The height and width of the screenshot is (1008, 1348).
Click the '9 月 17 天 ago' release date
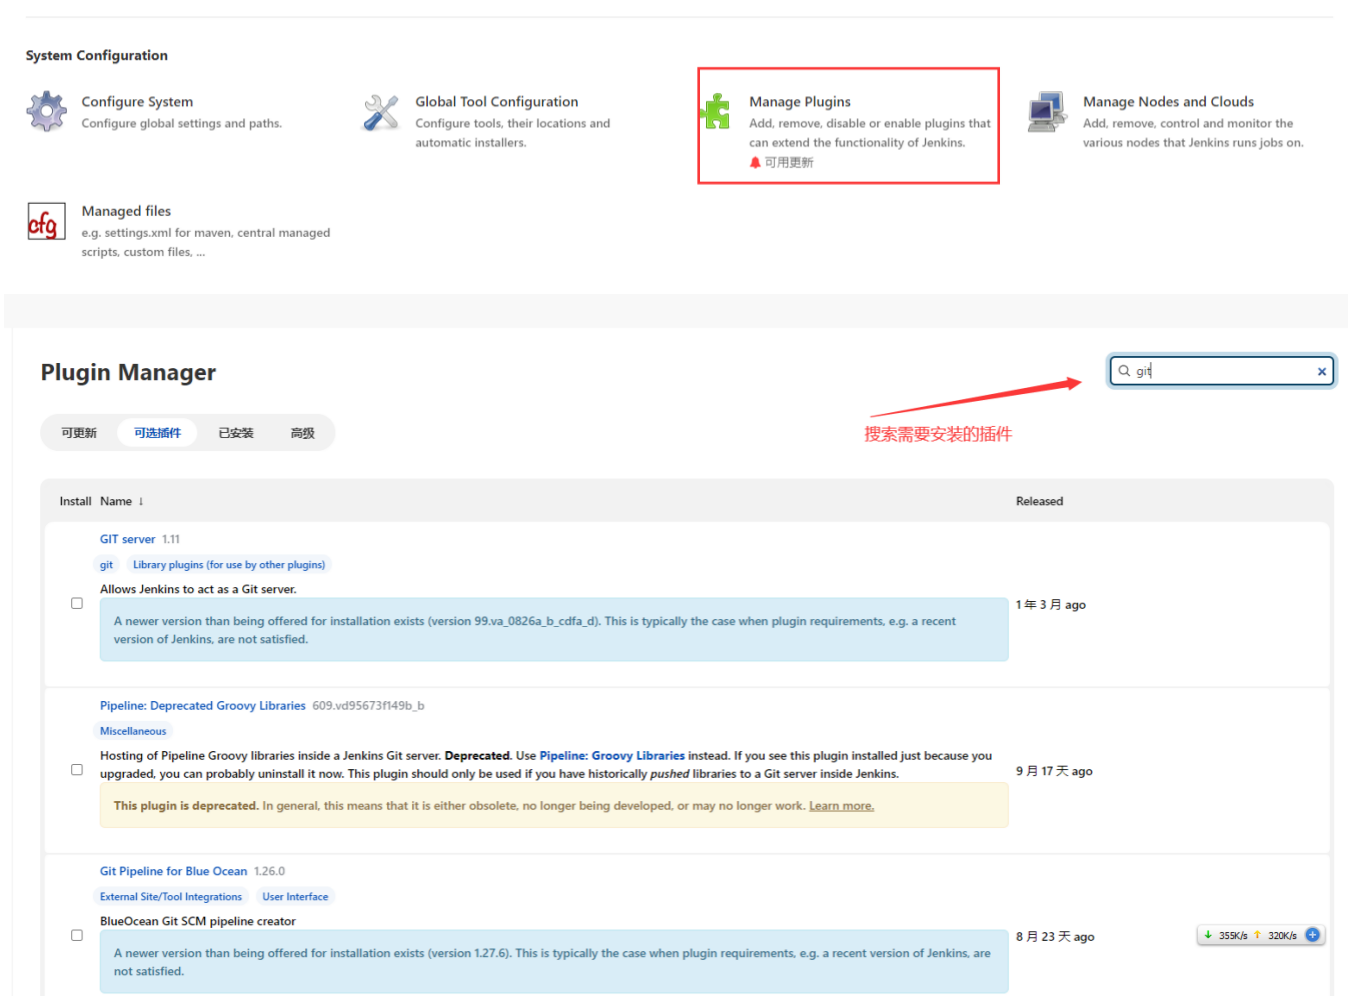1054,771
